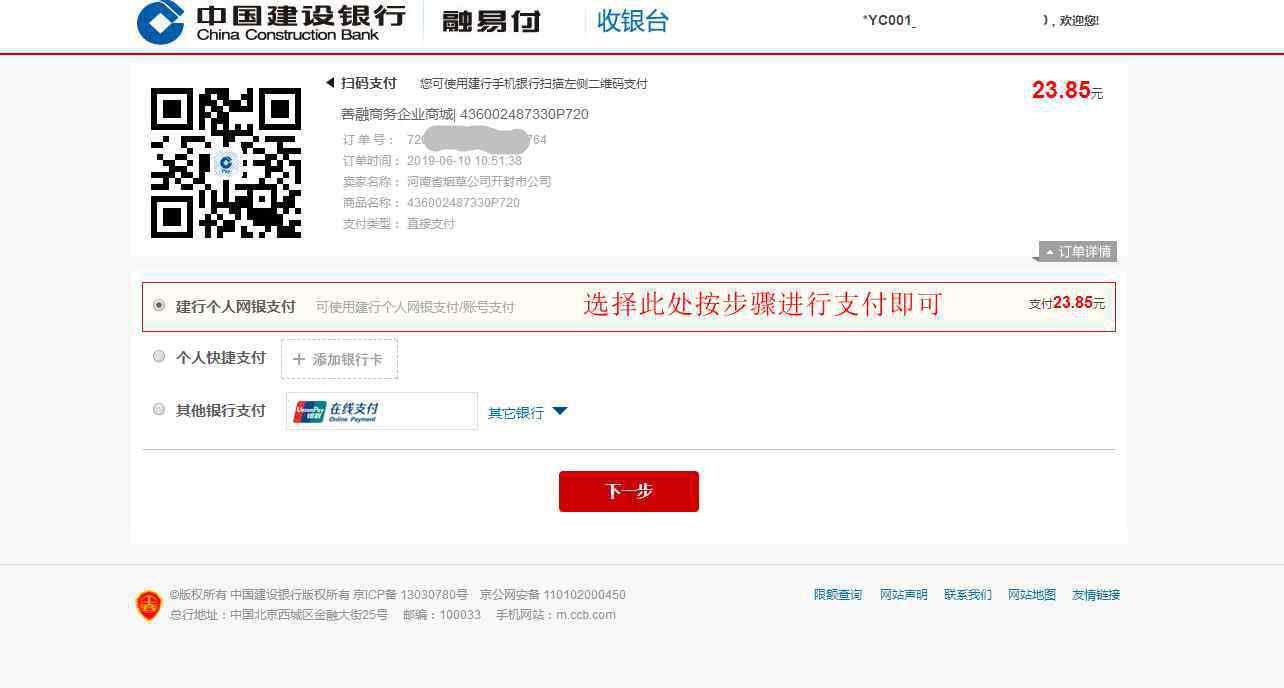Add a bank card via 添加银行卡

point(339,359)
